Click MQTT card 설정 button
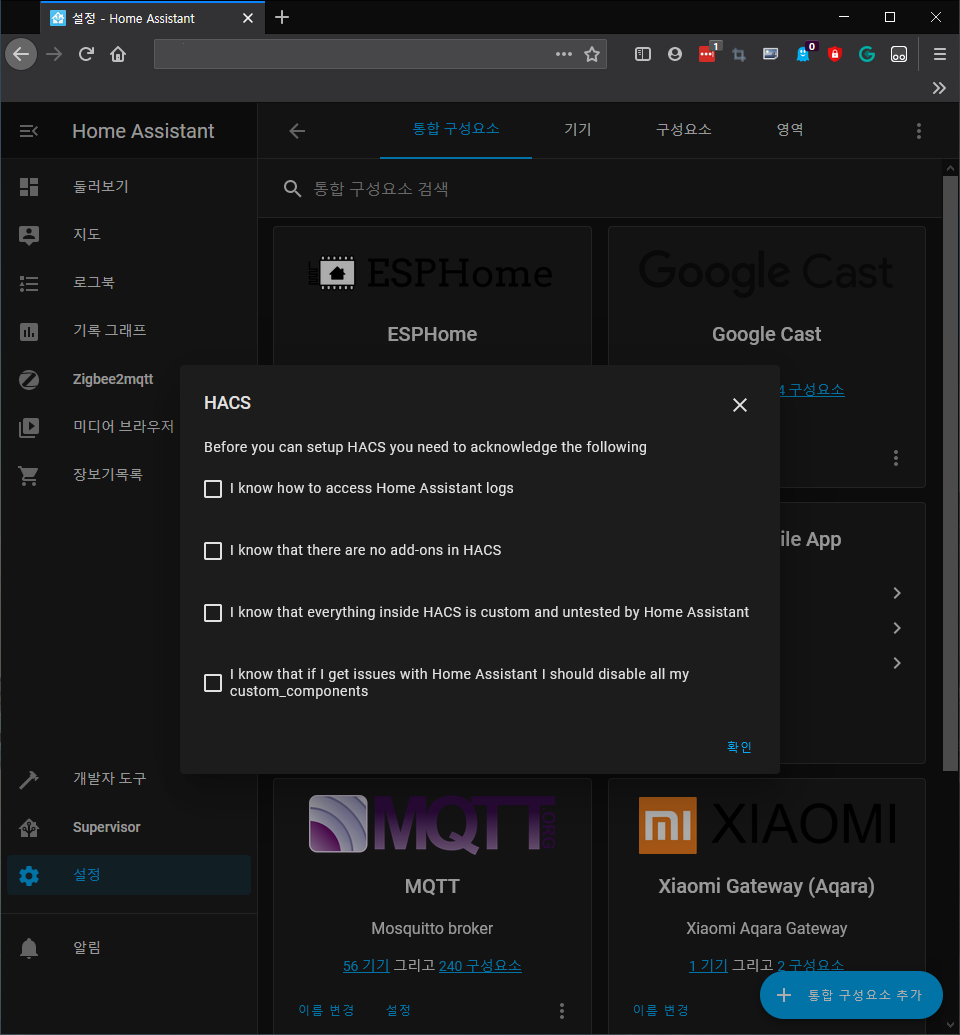 [398, 1010]
